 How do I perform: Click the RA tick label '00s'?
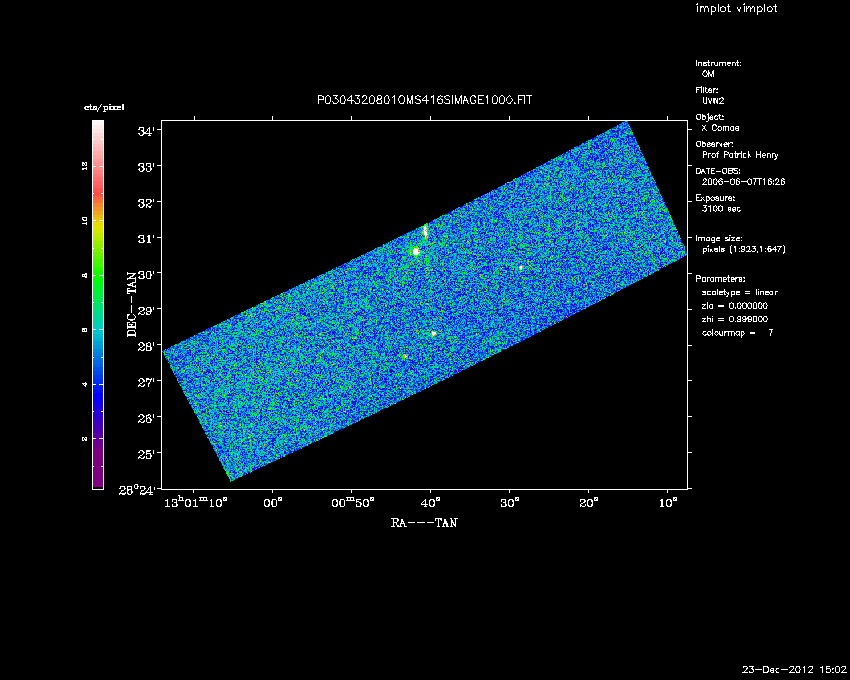(273, 503)
